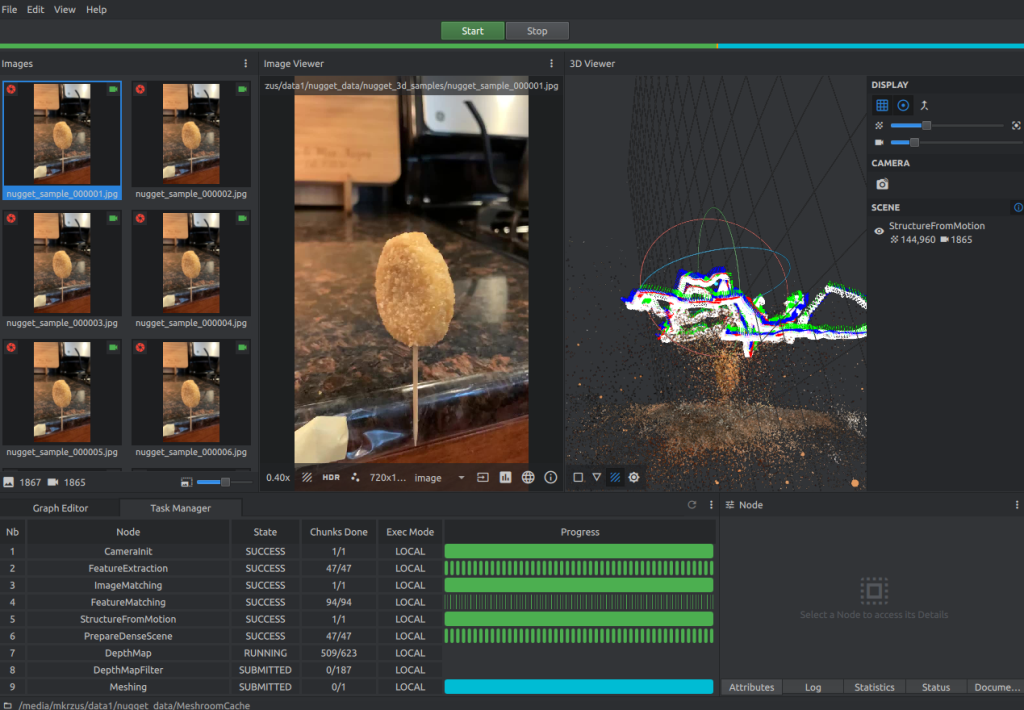Click the scene info icon beside SCENE
This screenshot has width=1024, height=710.
[1018, 207]
